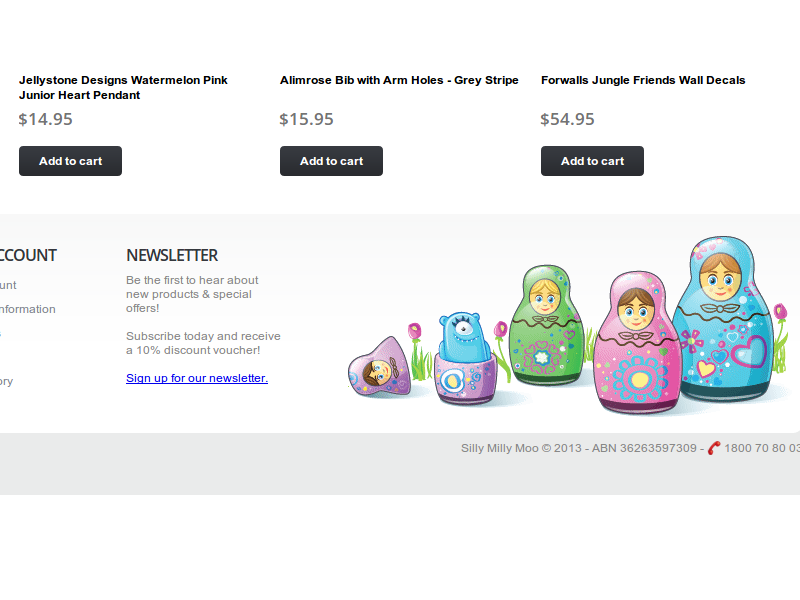The height and width of the screenshot is (600, 800).
Task: Click the Silly Milly Moo copyright text
Action: pyautogui.click(x=578, y=448)
